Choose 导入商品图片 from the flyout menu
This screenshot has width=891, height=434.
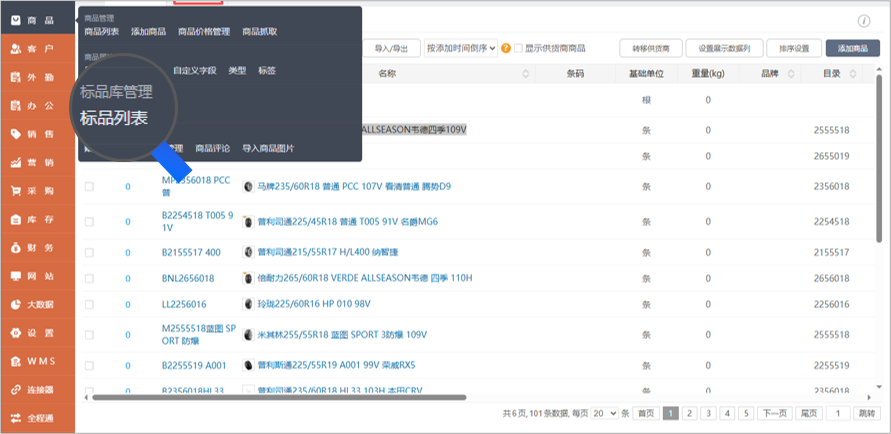(x=268, y=148)
